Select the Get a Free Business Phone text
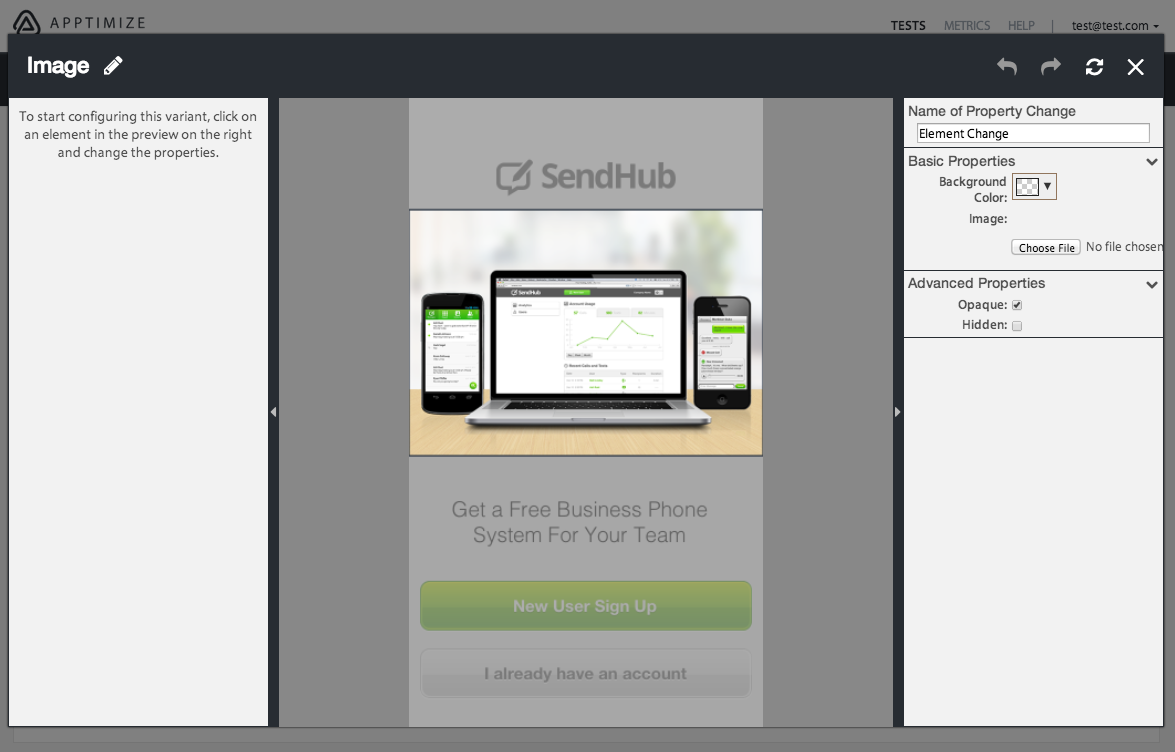The image size is (1175, 752). coord(579,522)
